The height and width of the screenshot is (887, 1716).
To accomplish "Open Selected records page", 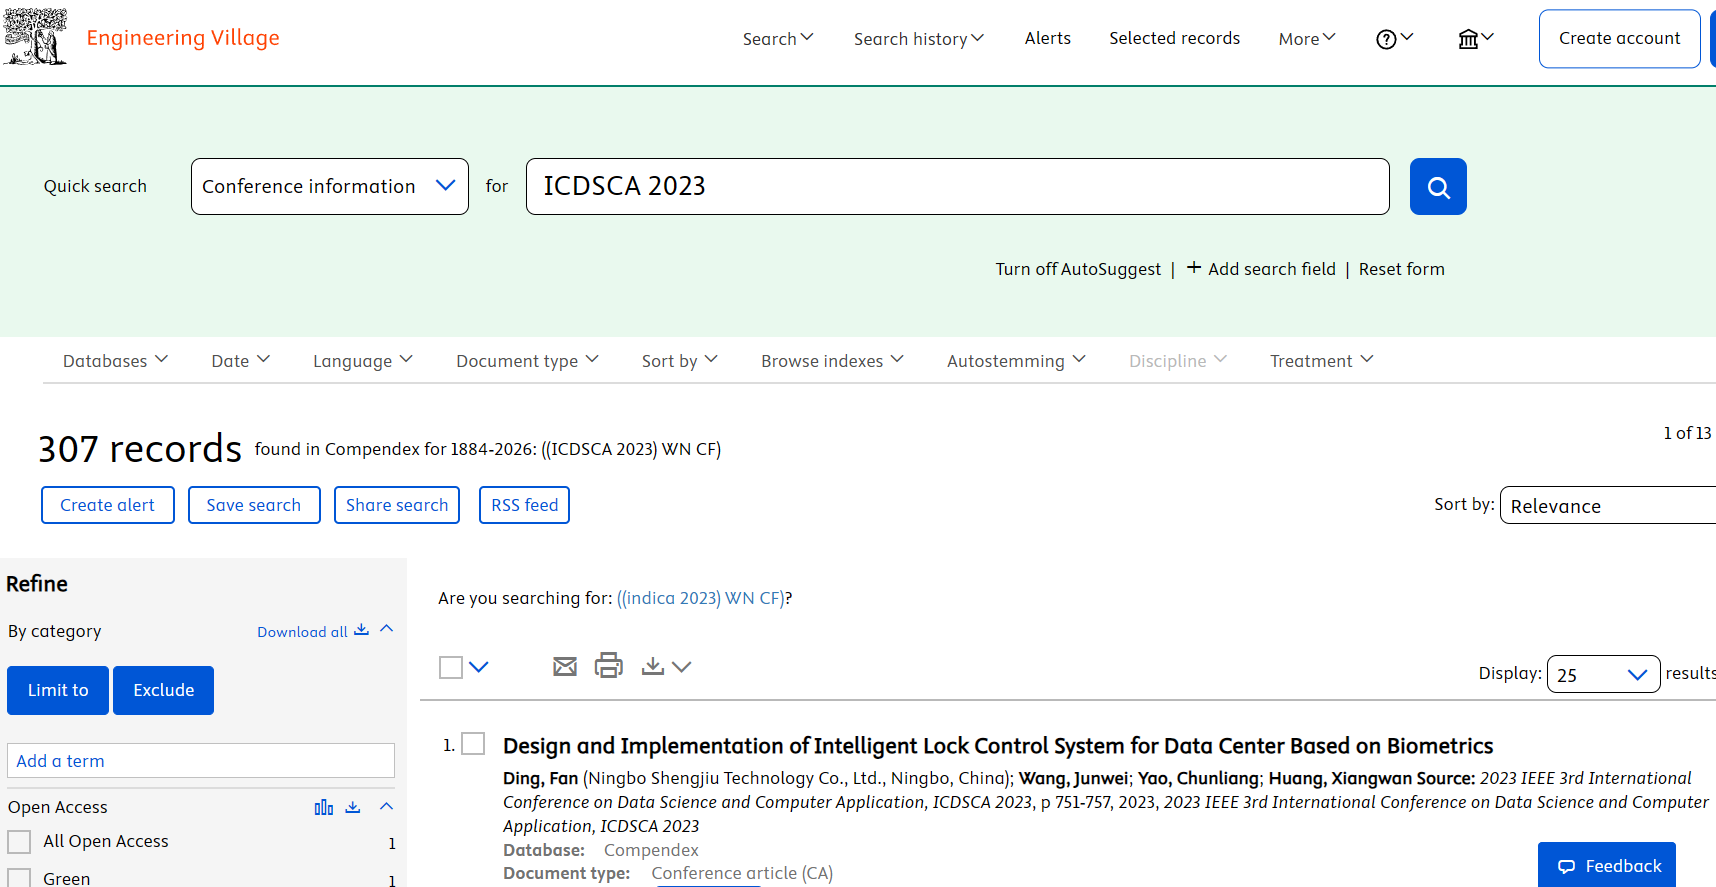I will coord(1174,38).
